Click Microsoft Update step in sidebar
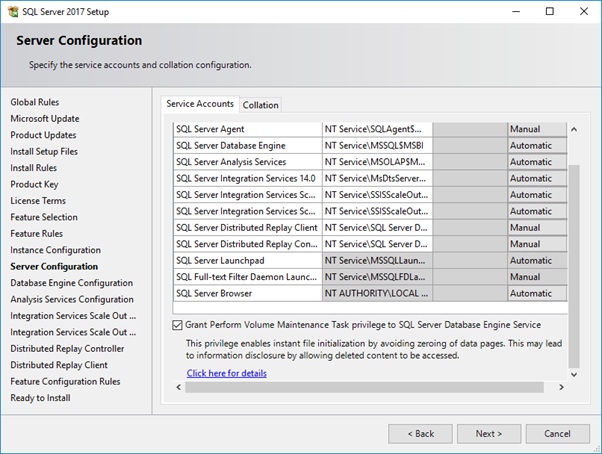The image size is (602, 454). pos(45,119)
